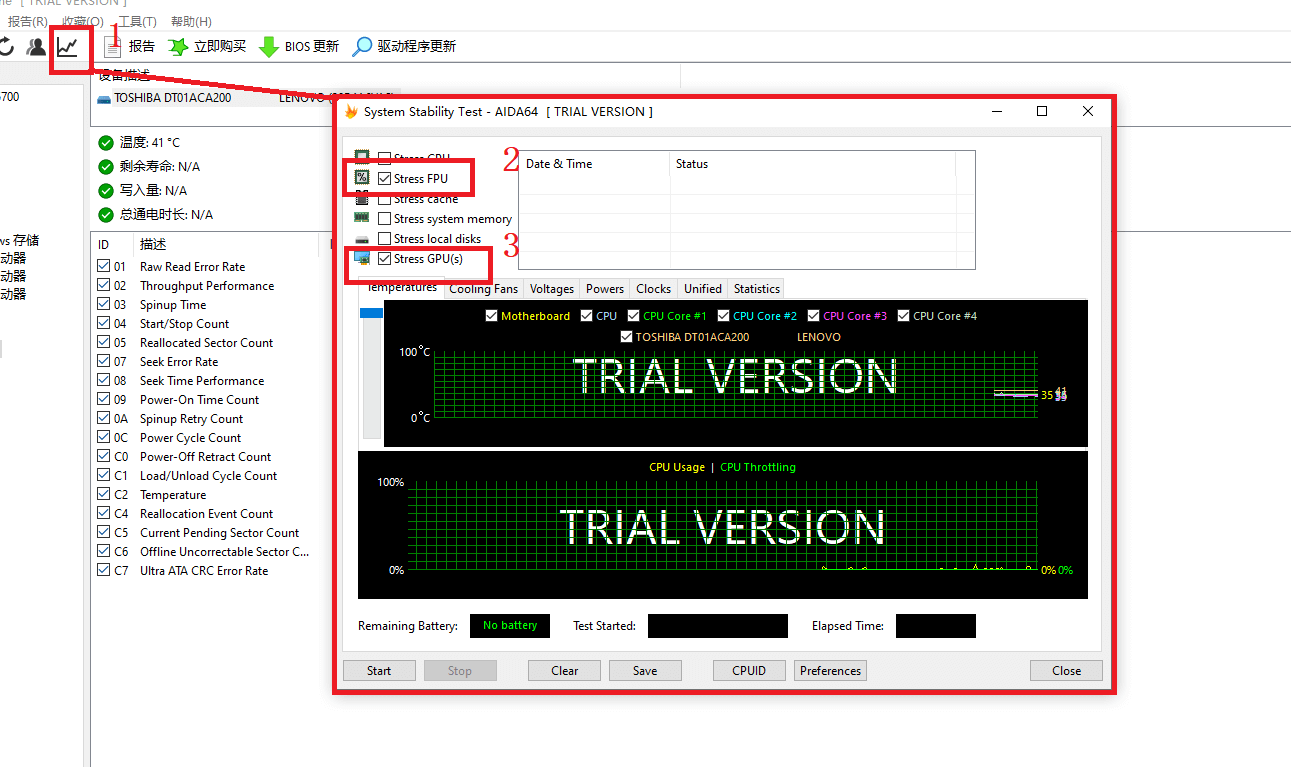Click the user profile toolbar icon
Image resolution: width=1291 pixels, height=767 pixels.
pyautogui.click(x=36, y=47)
